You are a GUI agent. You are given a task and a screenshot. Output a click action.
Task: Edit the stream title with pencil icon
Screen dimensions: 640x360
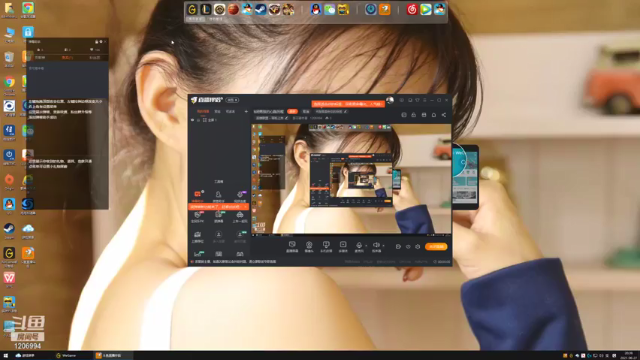pos(346,111)
